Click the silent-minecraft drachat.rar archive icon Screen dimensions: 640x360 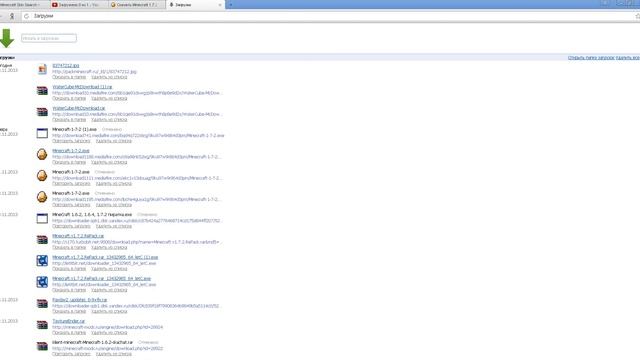[x=42, y=346]
